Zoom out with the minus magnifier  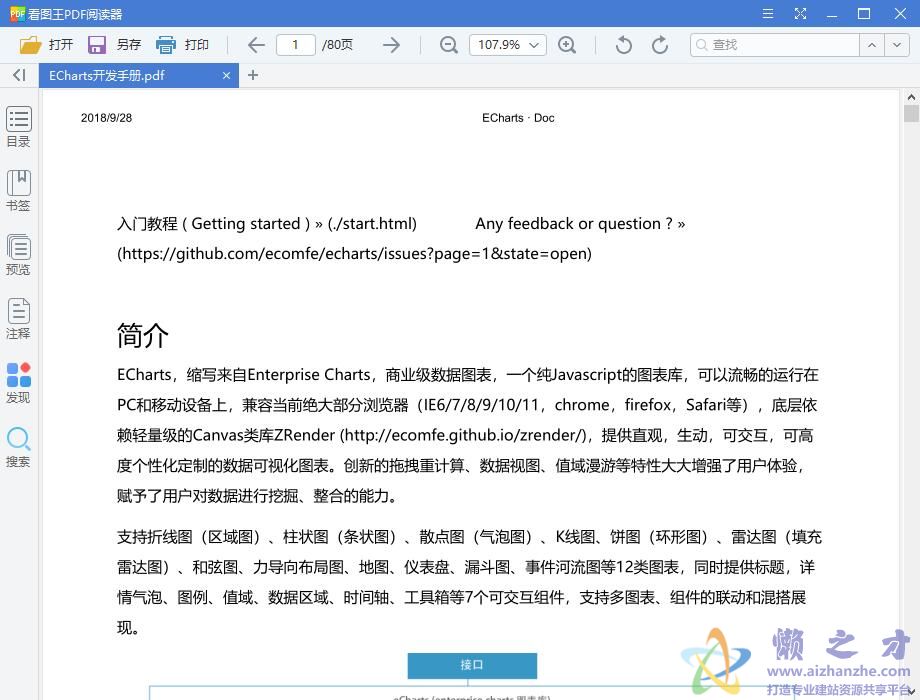coord(449,45)
